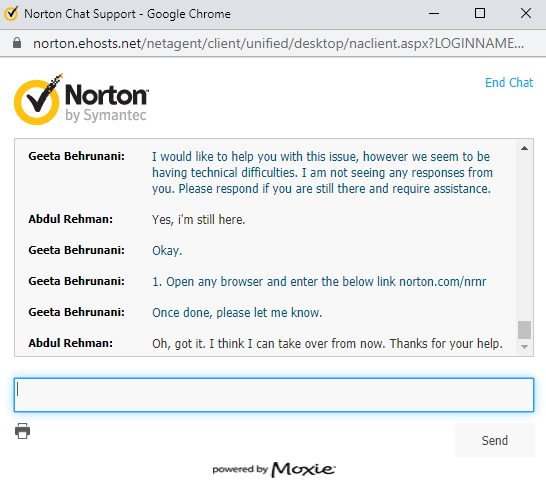This screenshot has width=546, height=480.
Task: Click the End Chat link
Action: (509, 83)
